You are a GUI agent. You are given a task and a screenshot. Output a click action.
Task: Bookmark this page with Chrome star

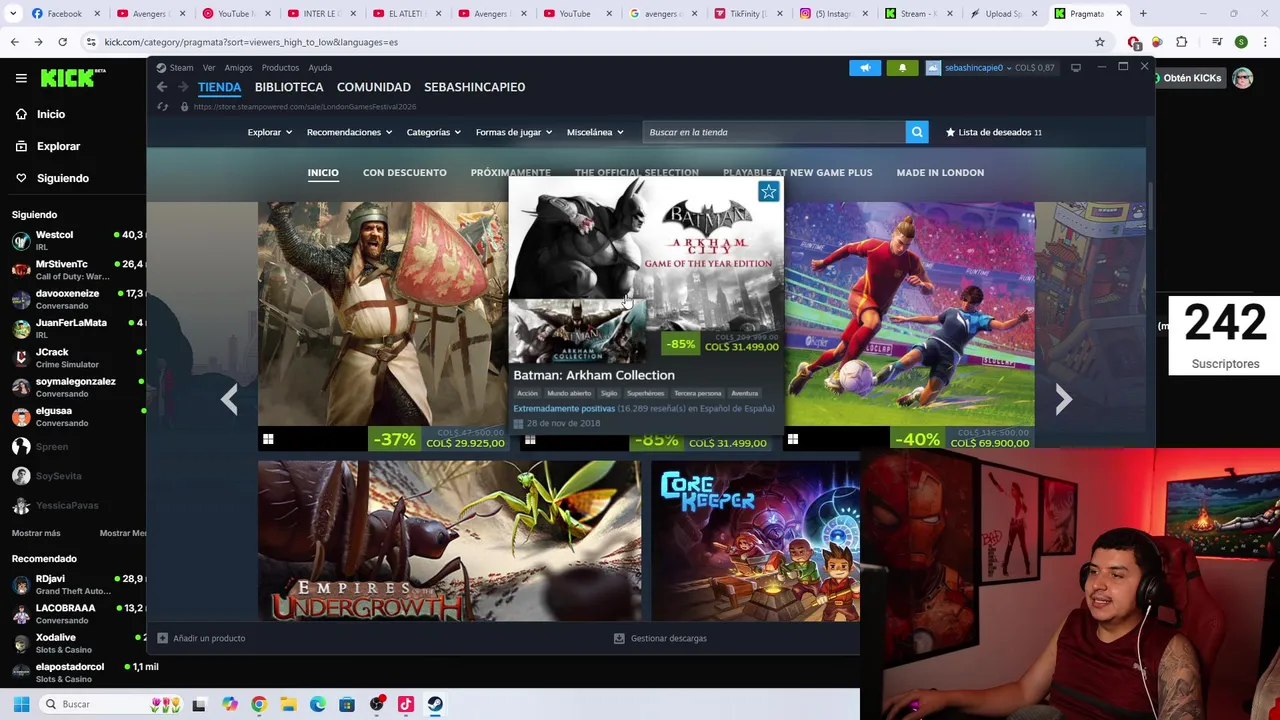[x=1100, y=42]
